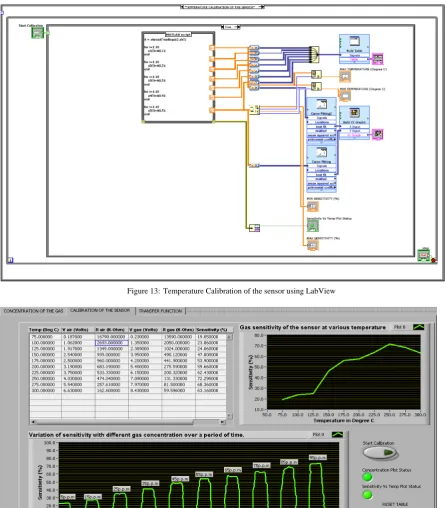Click the concentration sensitivity graph plot area
446x508 pixels.
(x=199, y=475)
